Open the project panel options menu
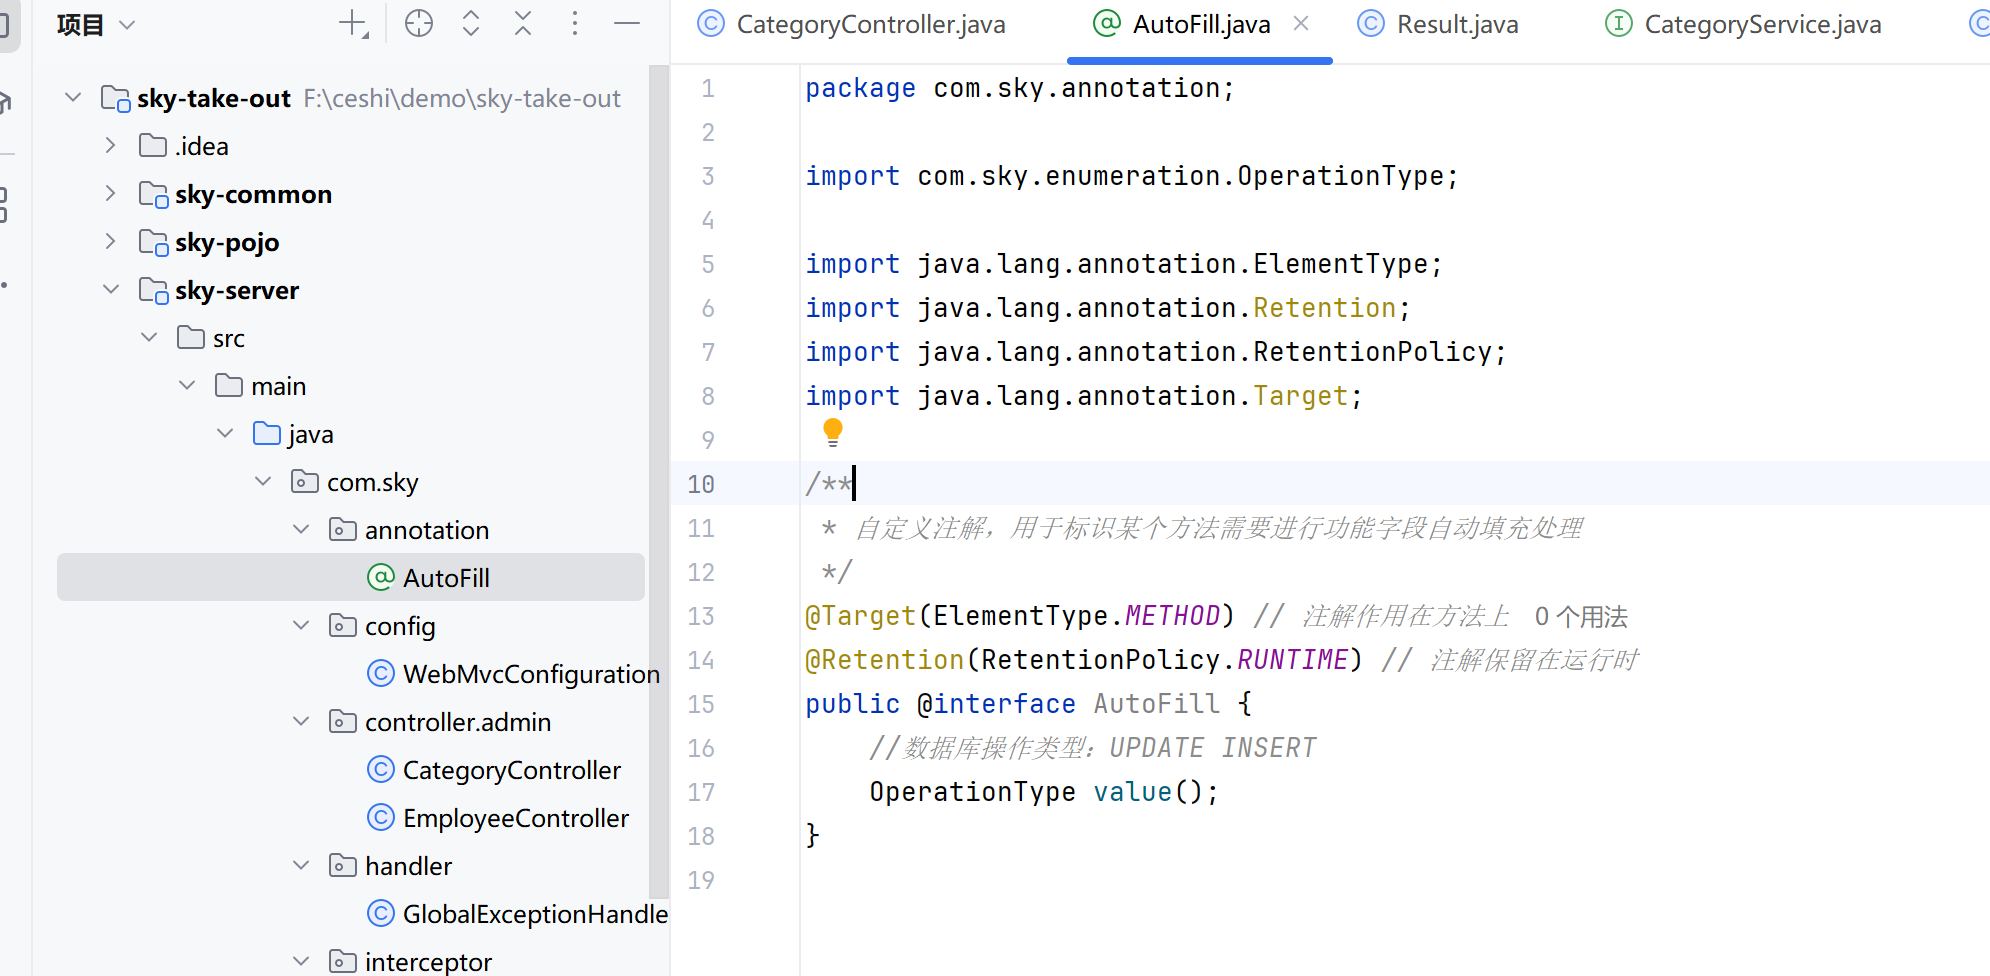1990x976 pixels. pyautogui.click(x=575, y=24)
